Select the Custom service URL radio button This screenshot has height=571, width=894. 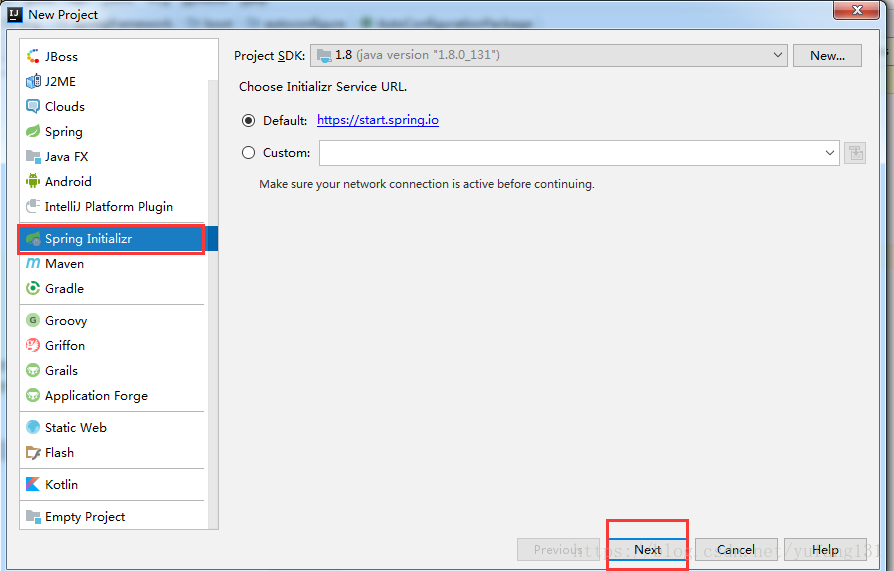tap(249, 153)
